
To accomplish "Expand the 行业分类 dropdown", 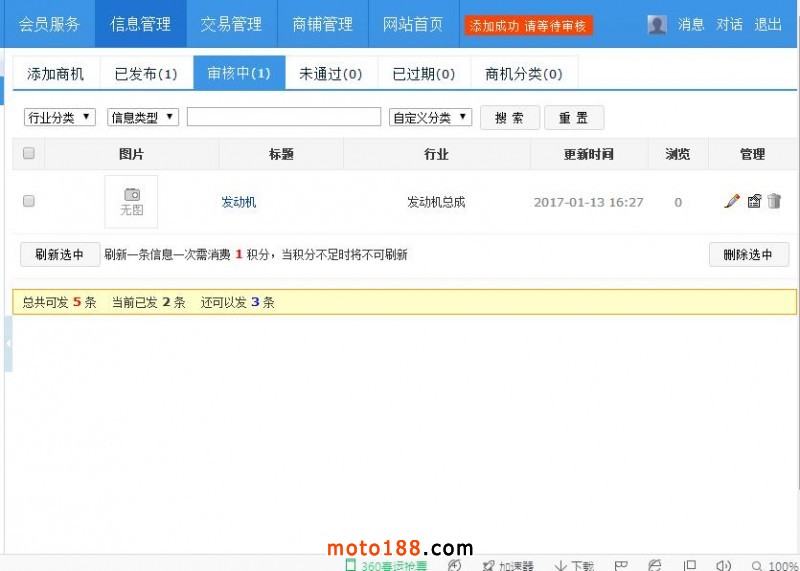I will (60, 117).
